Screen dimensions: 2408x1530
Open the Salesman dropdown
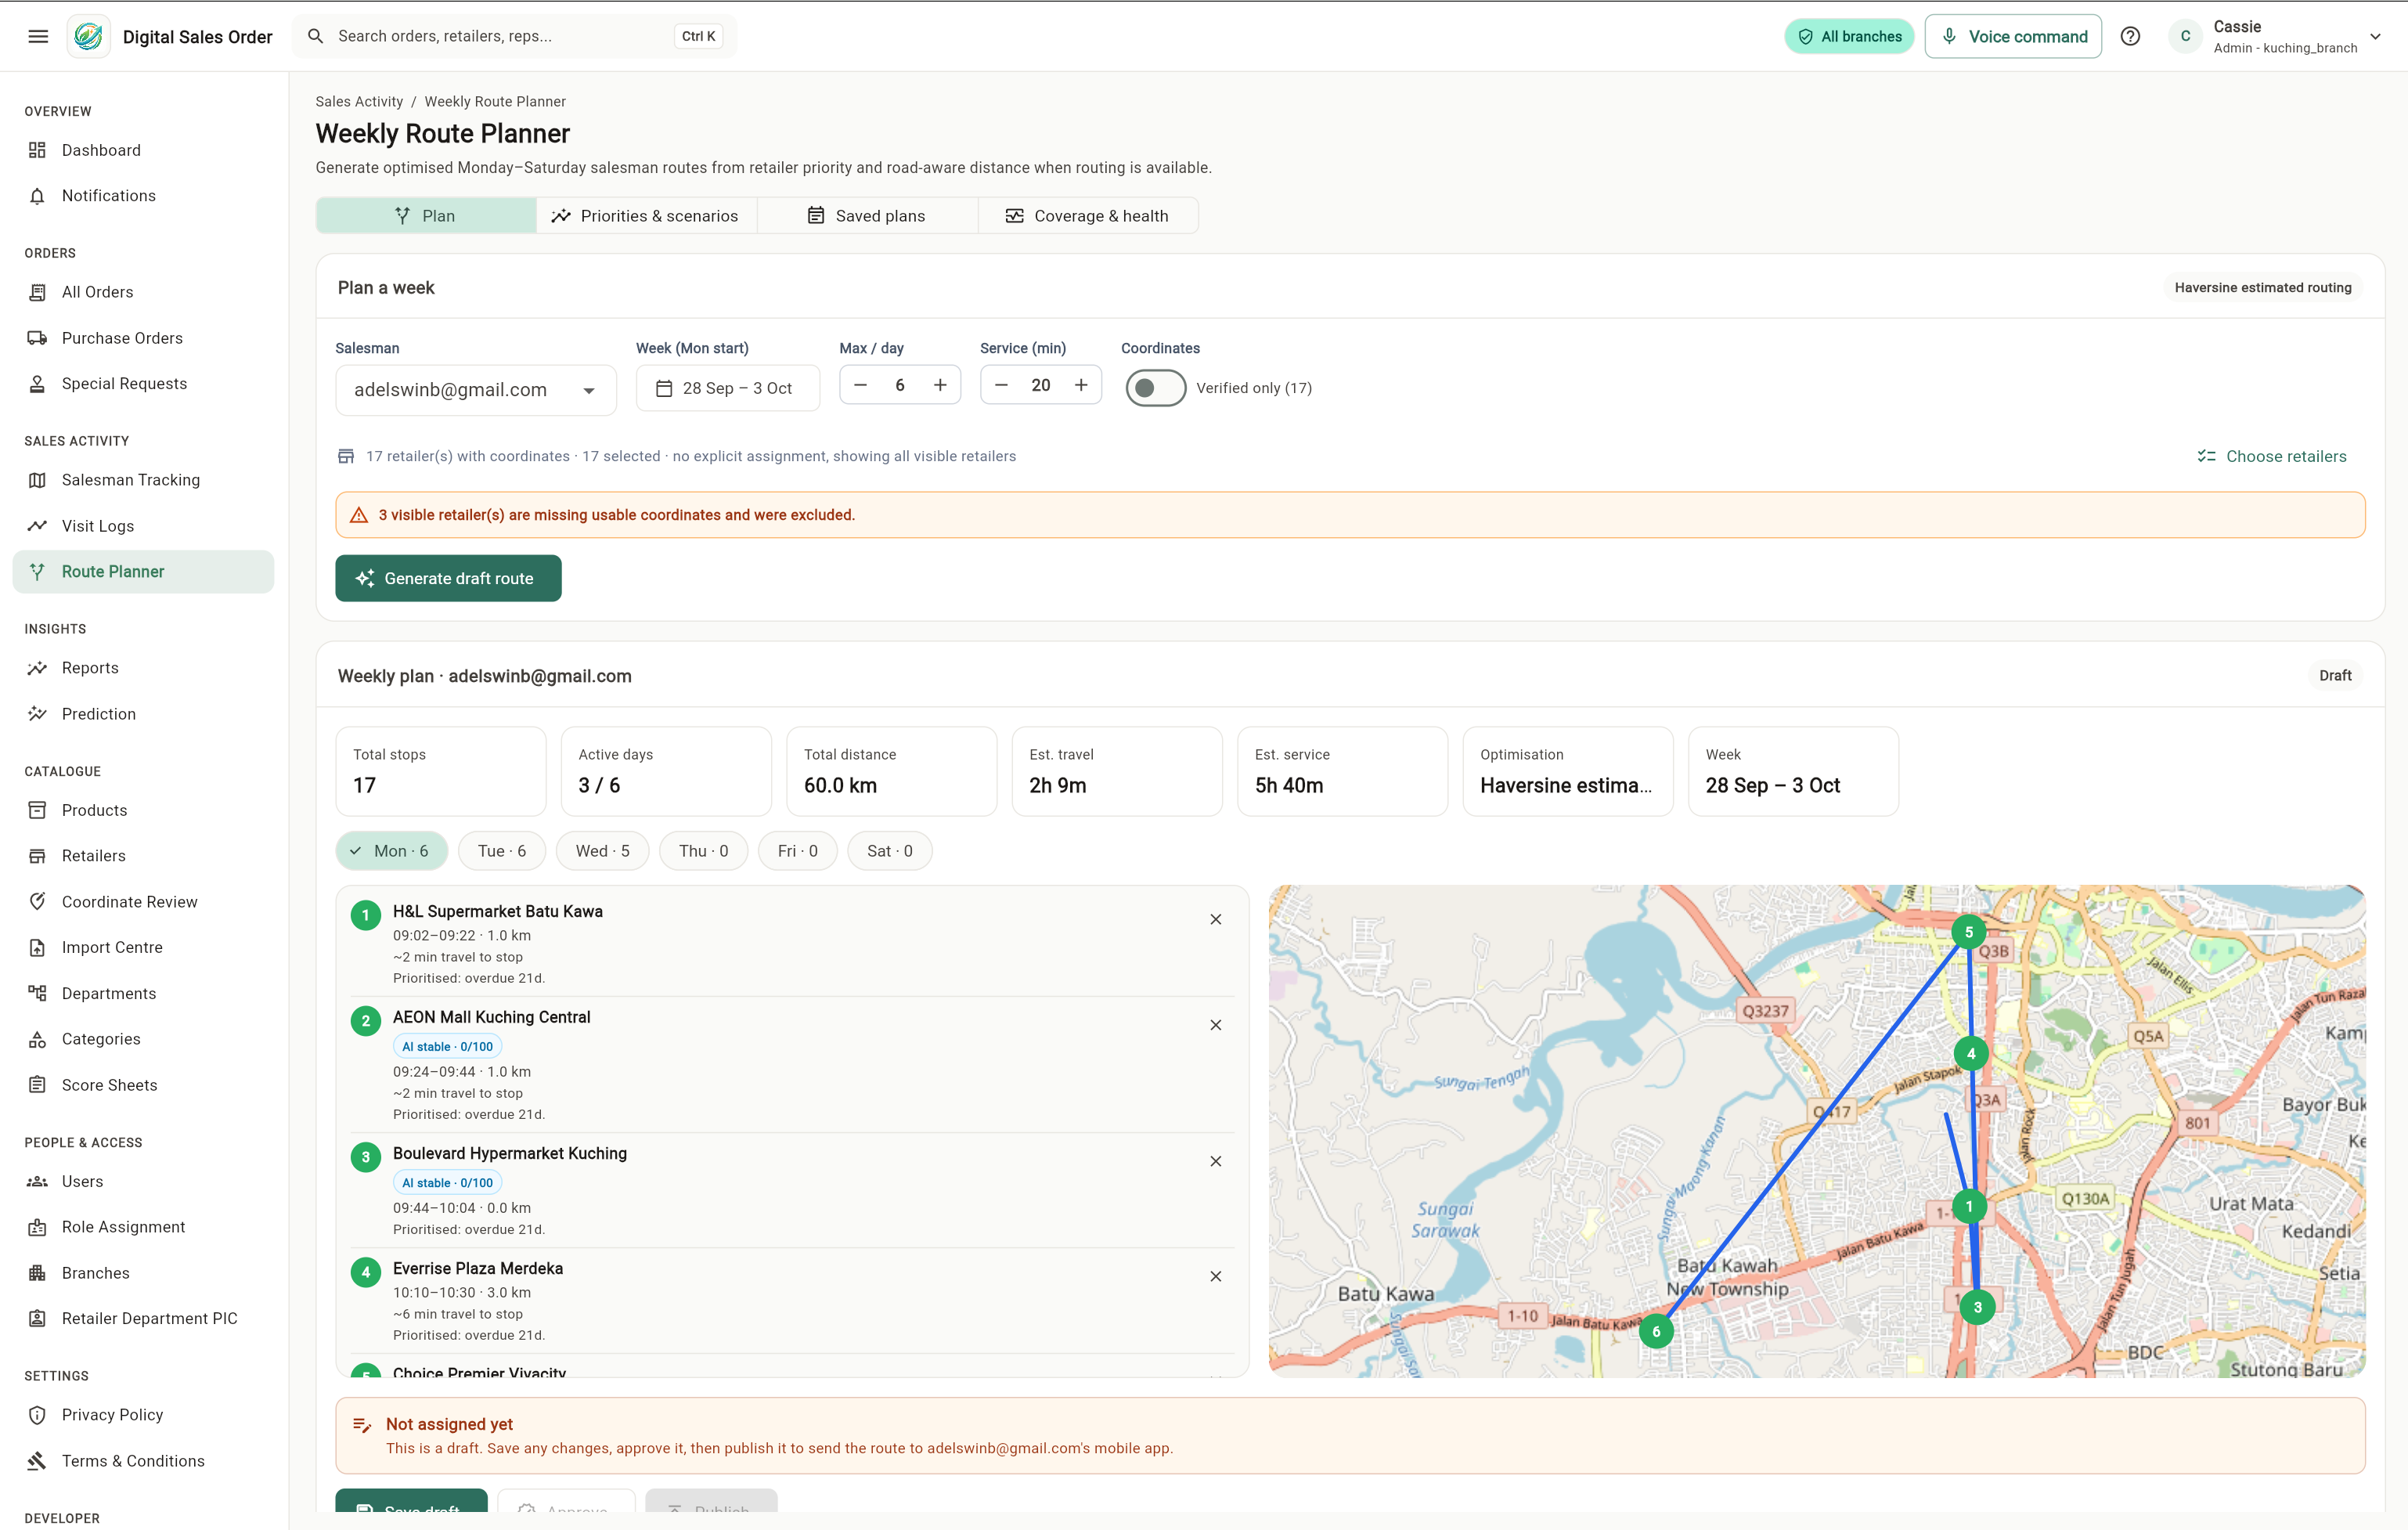(476, 390)
